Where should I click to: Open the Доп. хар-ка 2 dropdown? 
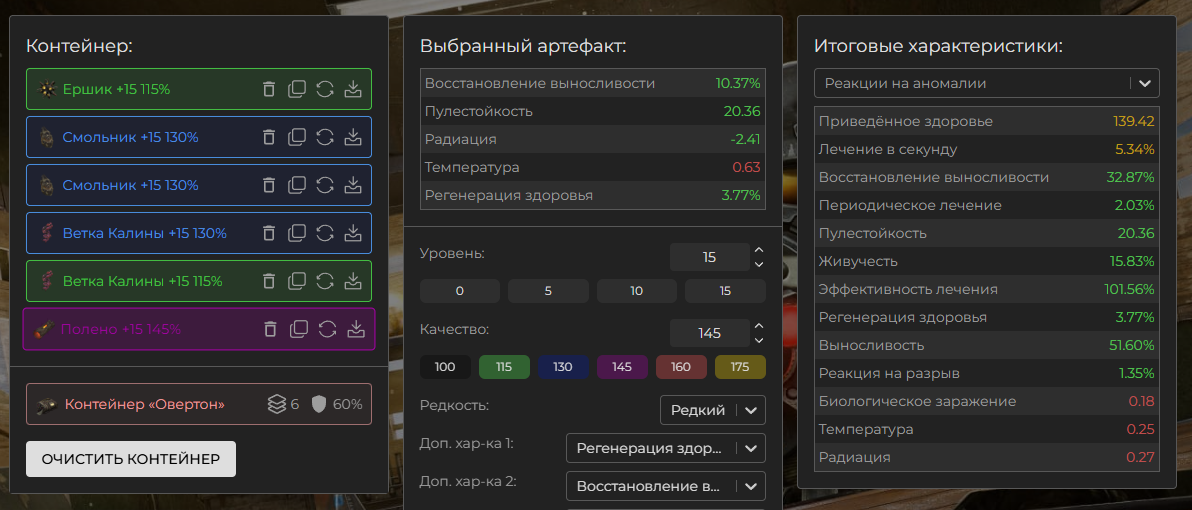[665, 486]
